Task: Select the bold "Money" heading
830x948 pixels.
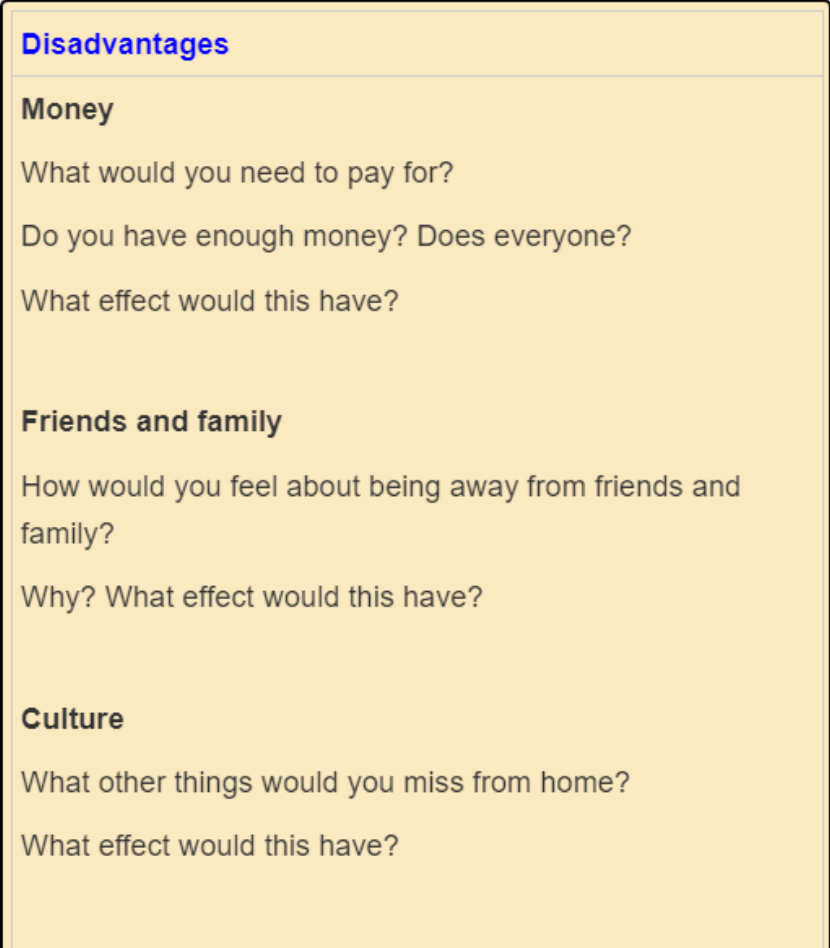Action: 67,109
